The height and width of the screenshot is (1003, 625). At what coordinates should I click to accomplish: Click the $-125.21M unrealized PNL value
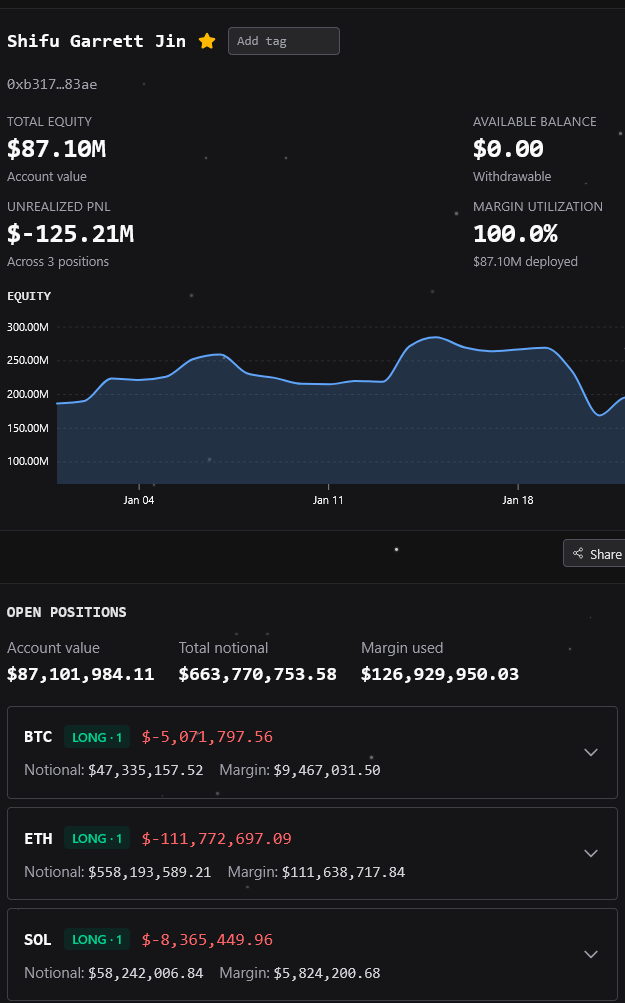[x=70, y=234]
